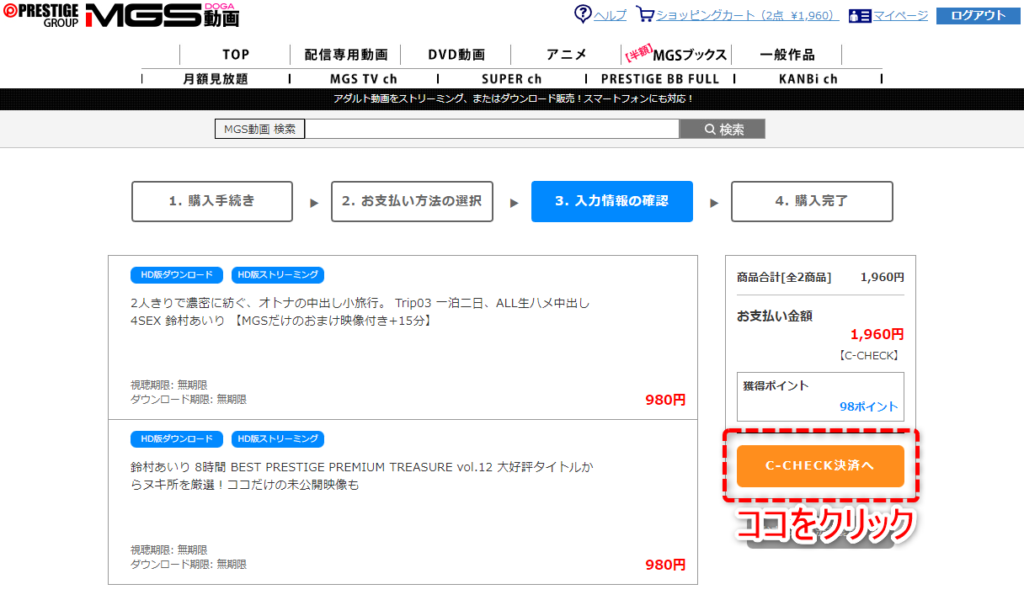Select the 配信専用動画 menu item
The image size is (1024, 616).
(x=345, y=55)
